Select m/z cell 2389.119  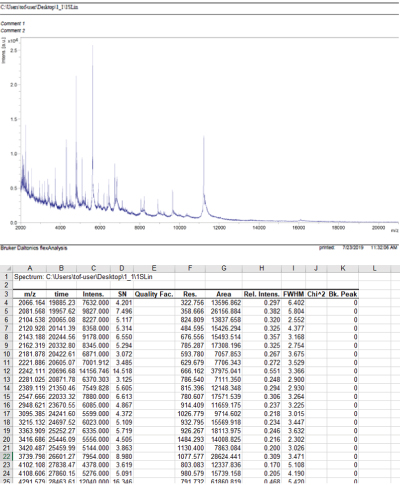coord(30,388)
